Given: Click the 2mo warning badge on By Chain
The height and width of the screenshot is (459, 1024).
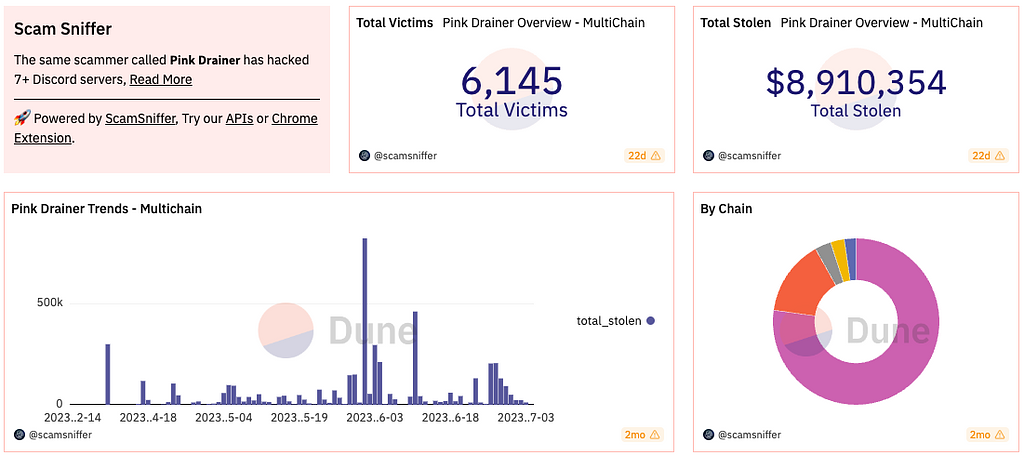Looking at the screenshot, I should (986, 435).
